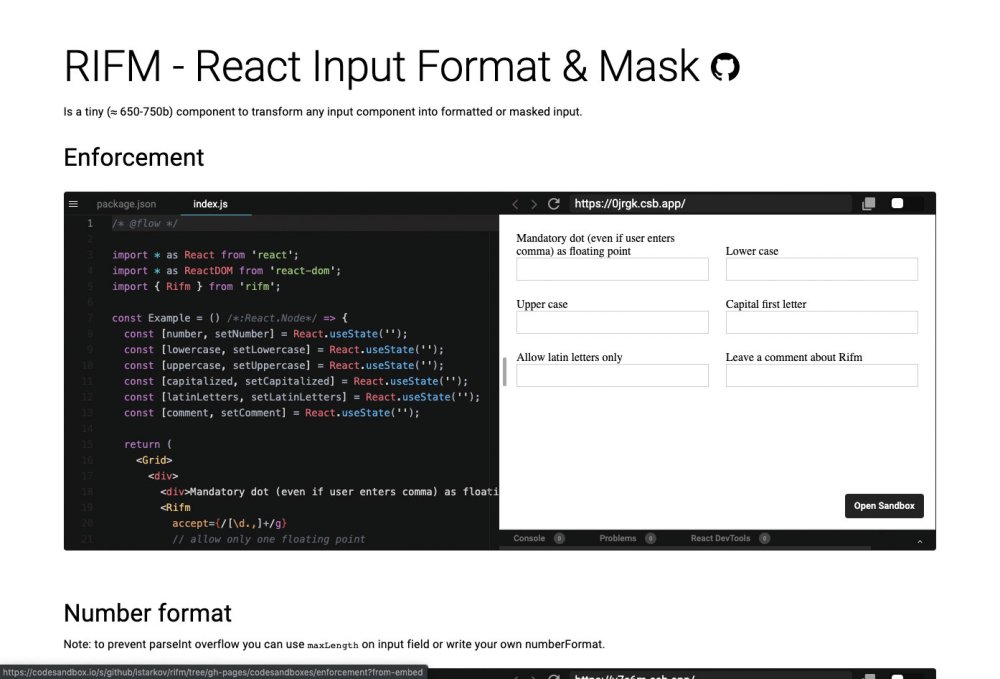This screenshot has height=679, width=1000.
Task: Click the accept={/[\d.,]+/g} code line
Action: [x=230, y=523]
